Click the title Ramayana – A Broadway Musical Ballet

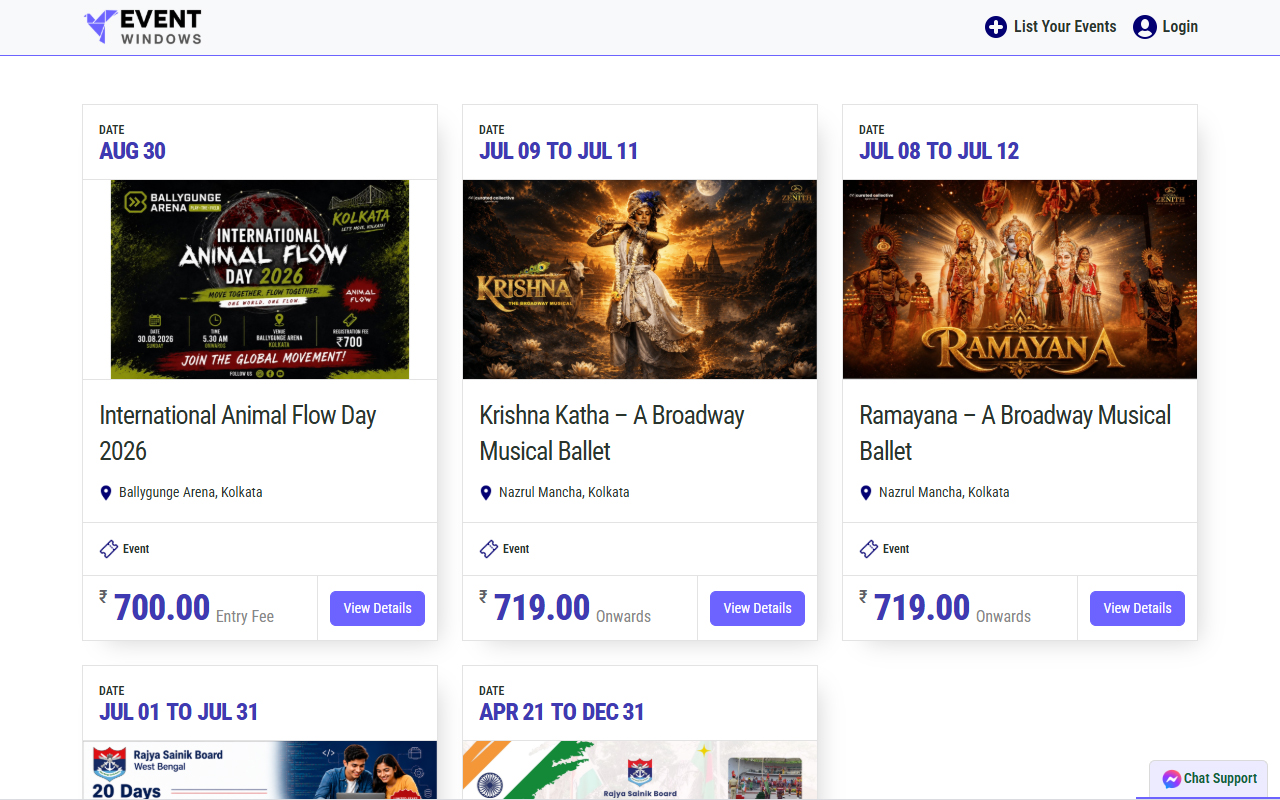pyautogui.click(x=1015, y=433)
